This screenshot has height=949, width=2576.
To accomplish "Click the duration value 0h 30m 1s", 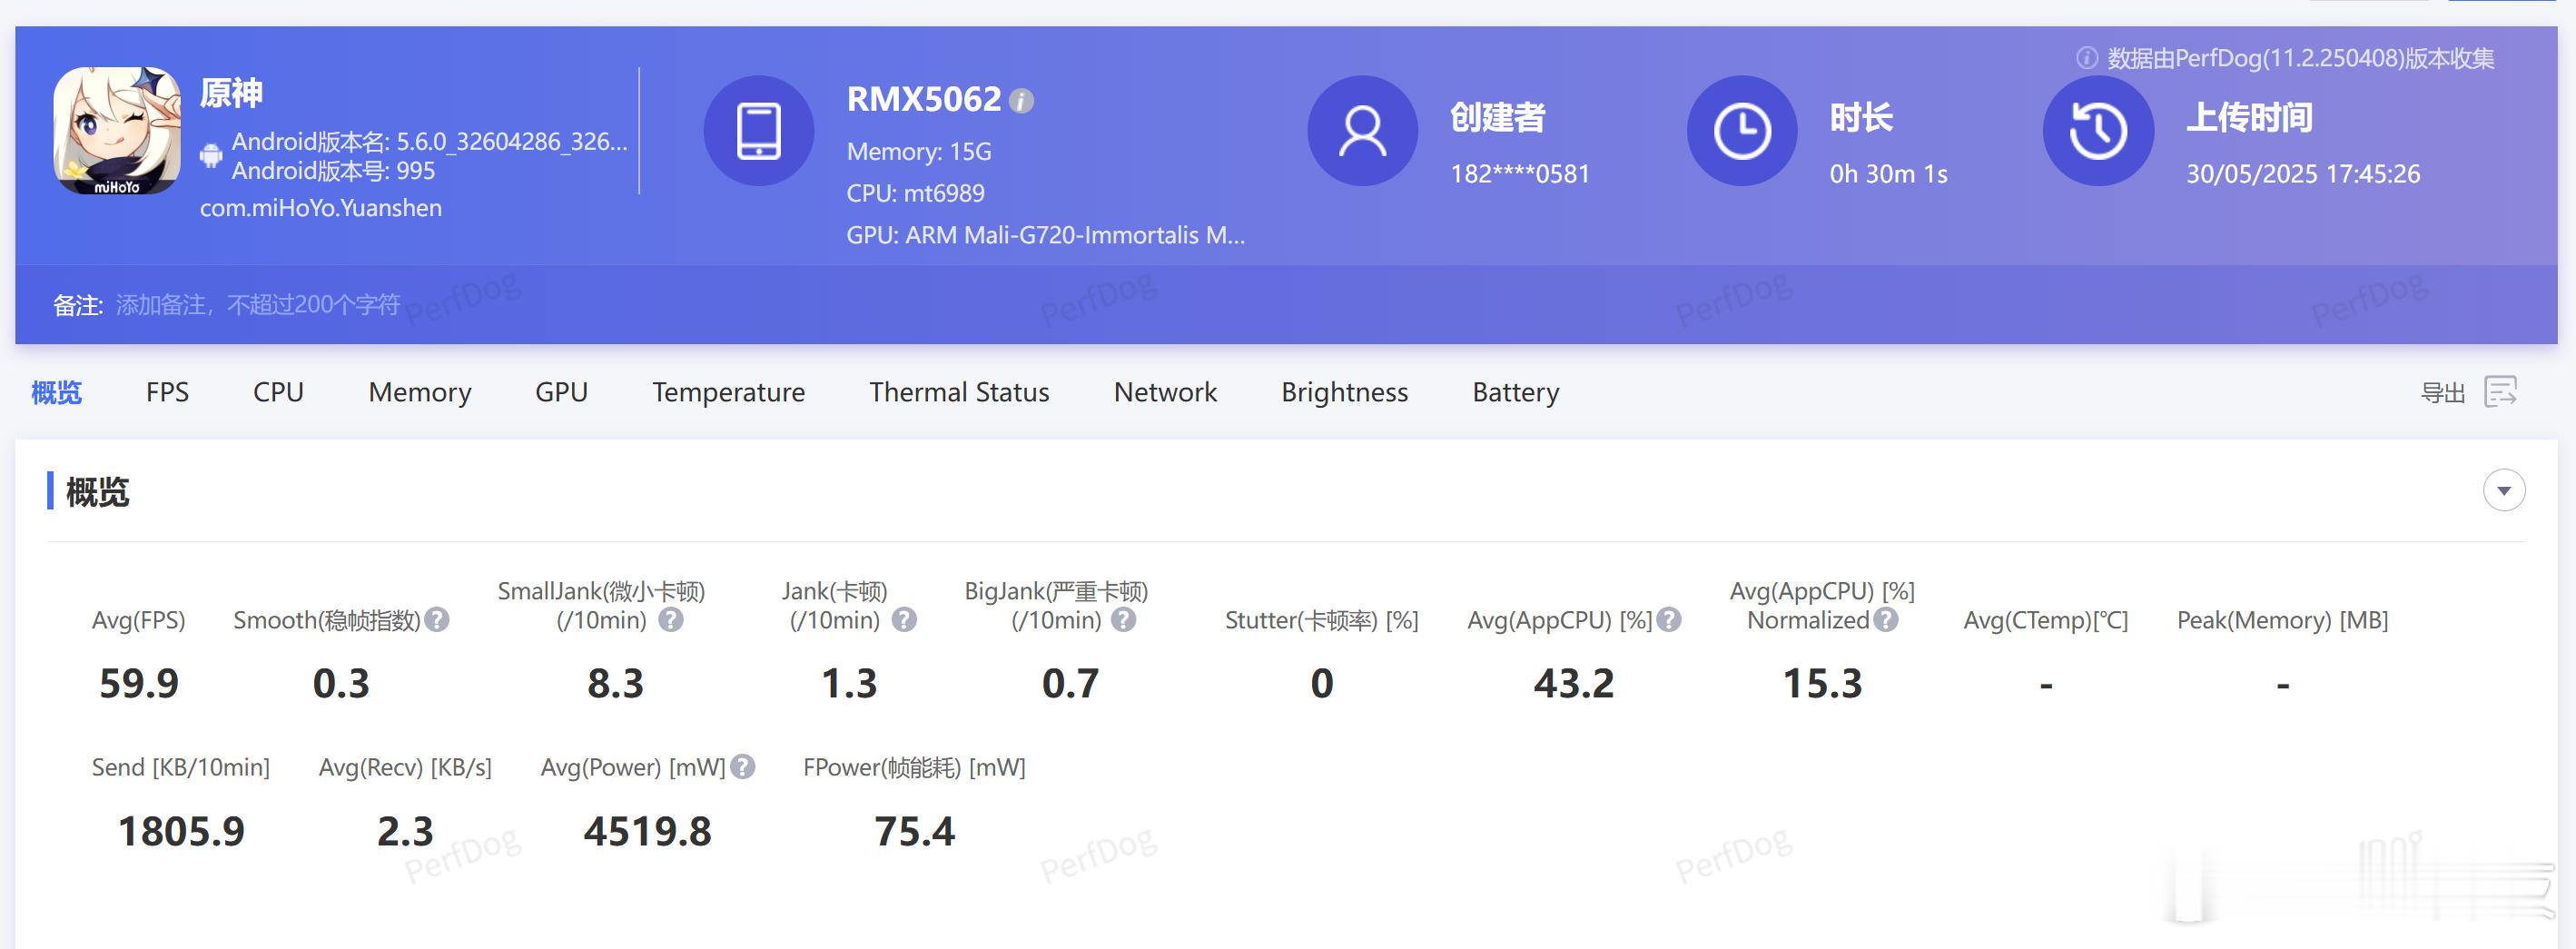I will point(1888,174).
